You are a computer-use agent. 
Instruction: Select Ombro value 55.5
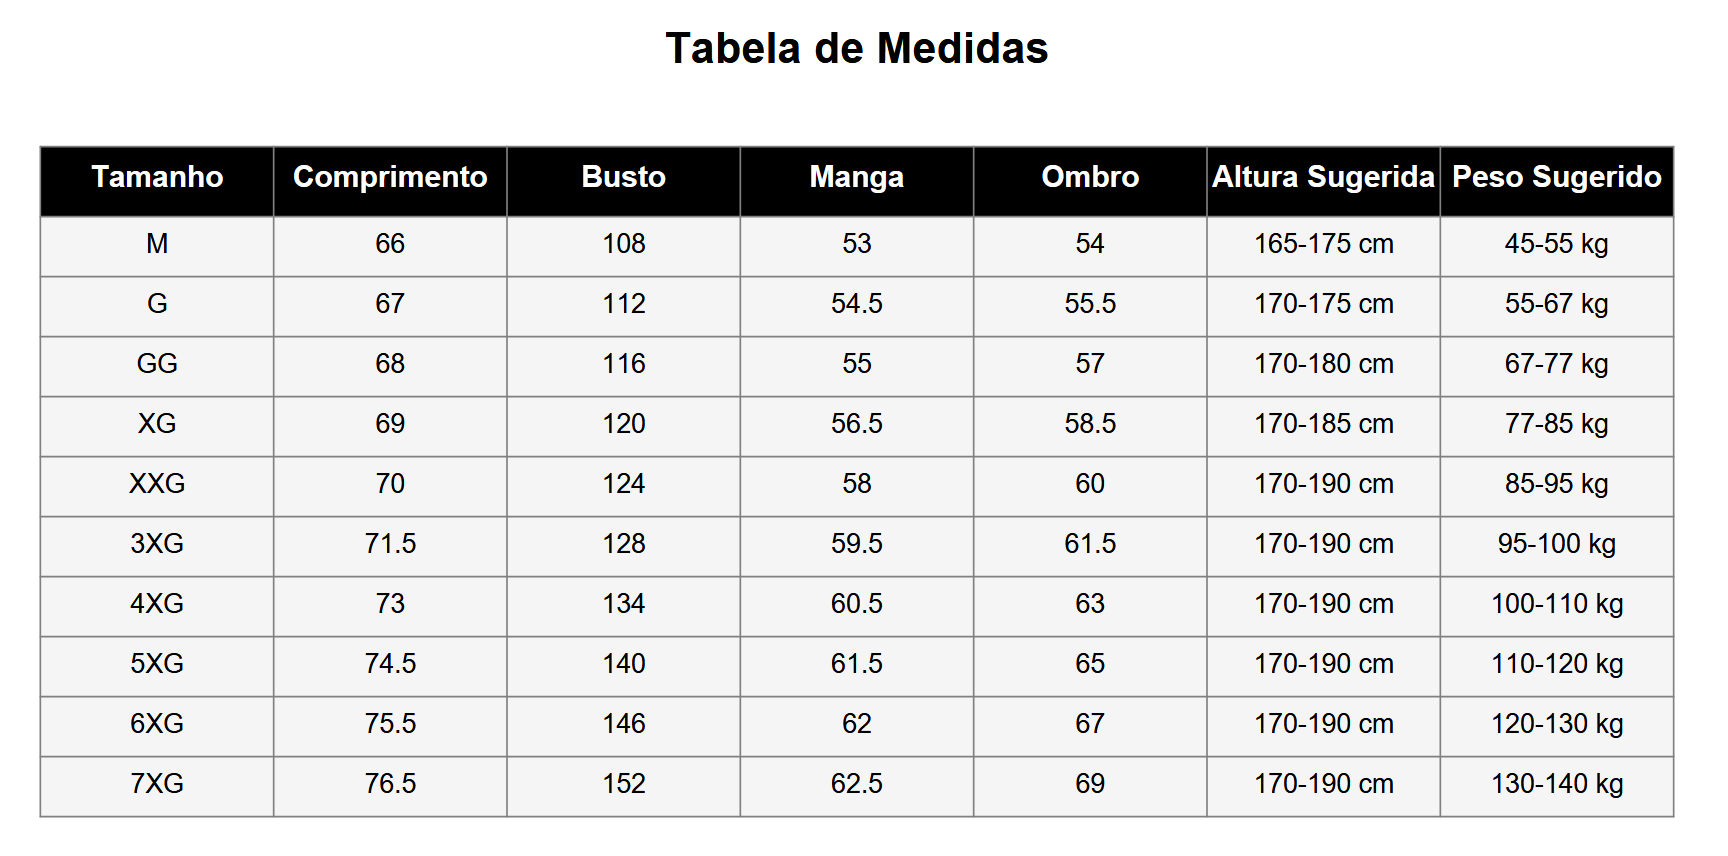click(1090, 304)
